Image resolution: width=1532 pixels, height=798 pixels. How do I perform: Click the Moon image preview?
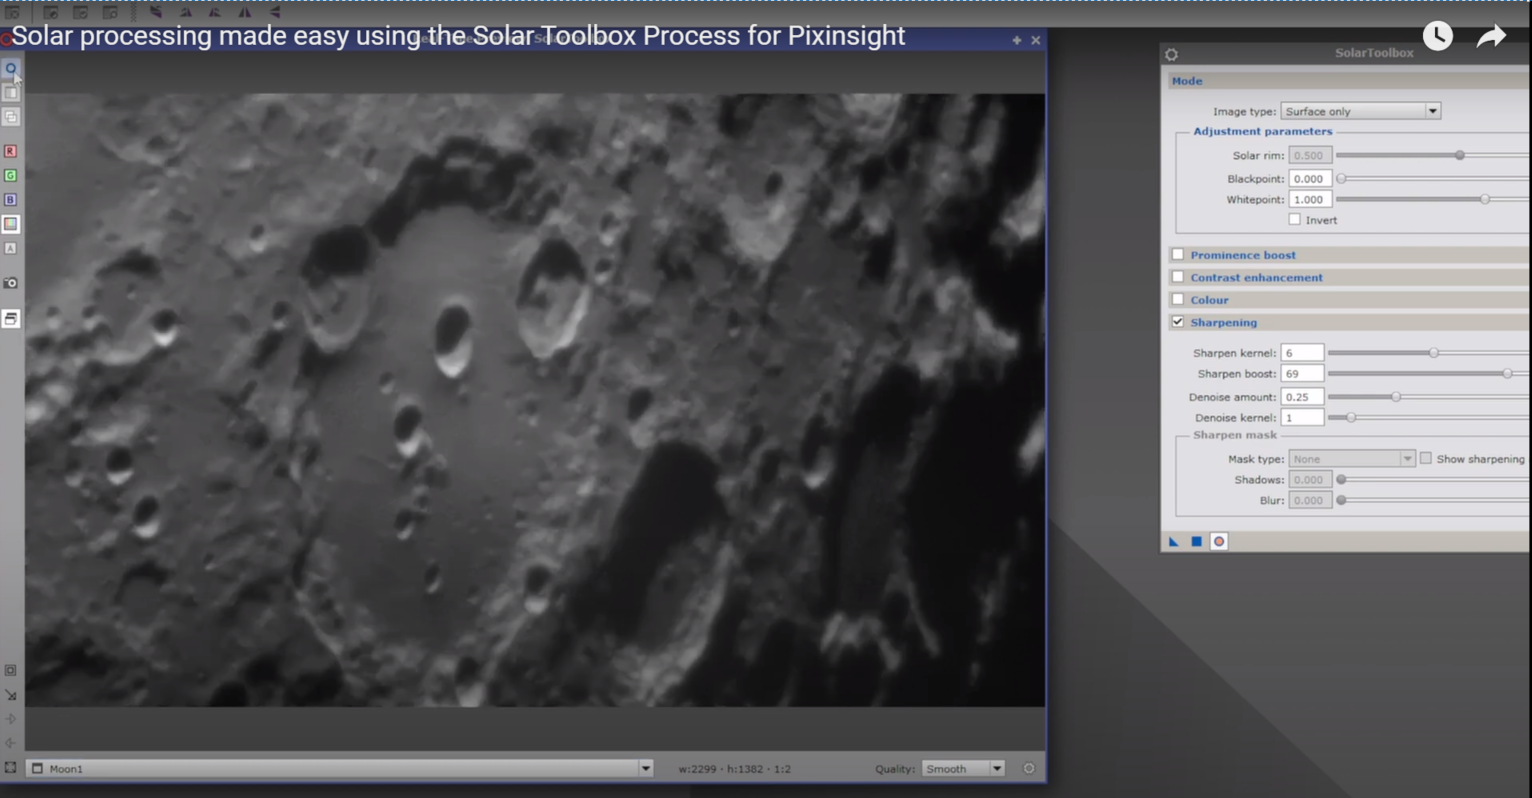coord(535,400)
